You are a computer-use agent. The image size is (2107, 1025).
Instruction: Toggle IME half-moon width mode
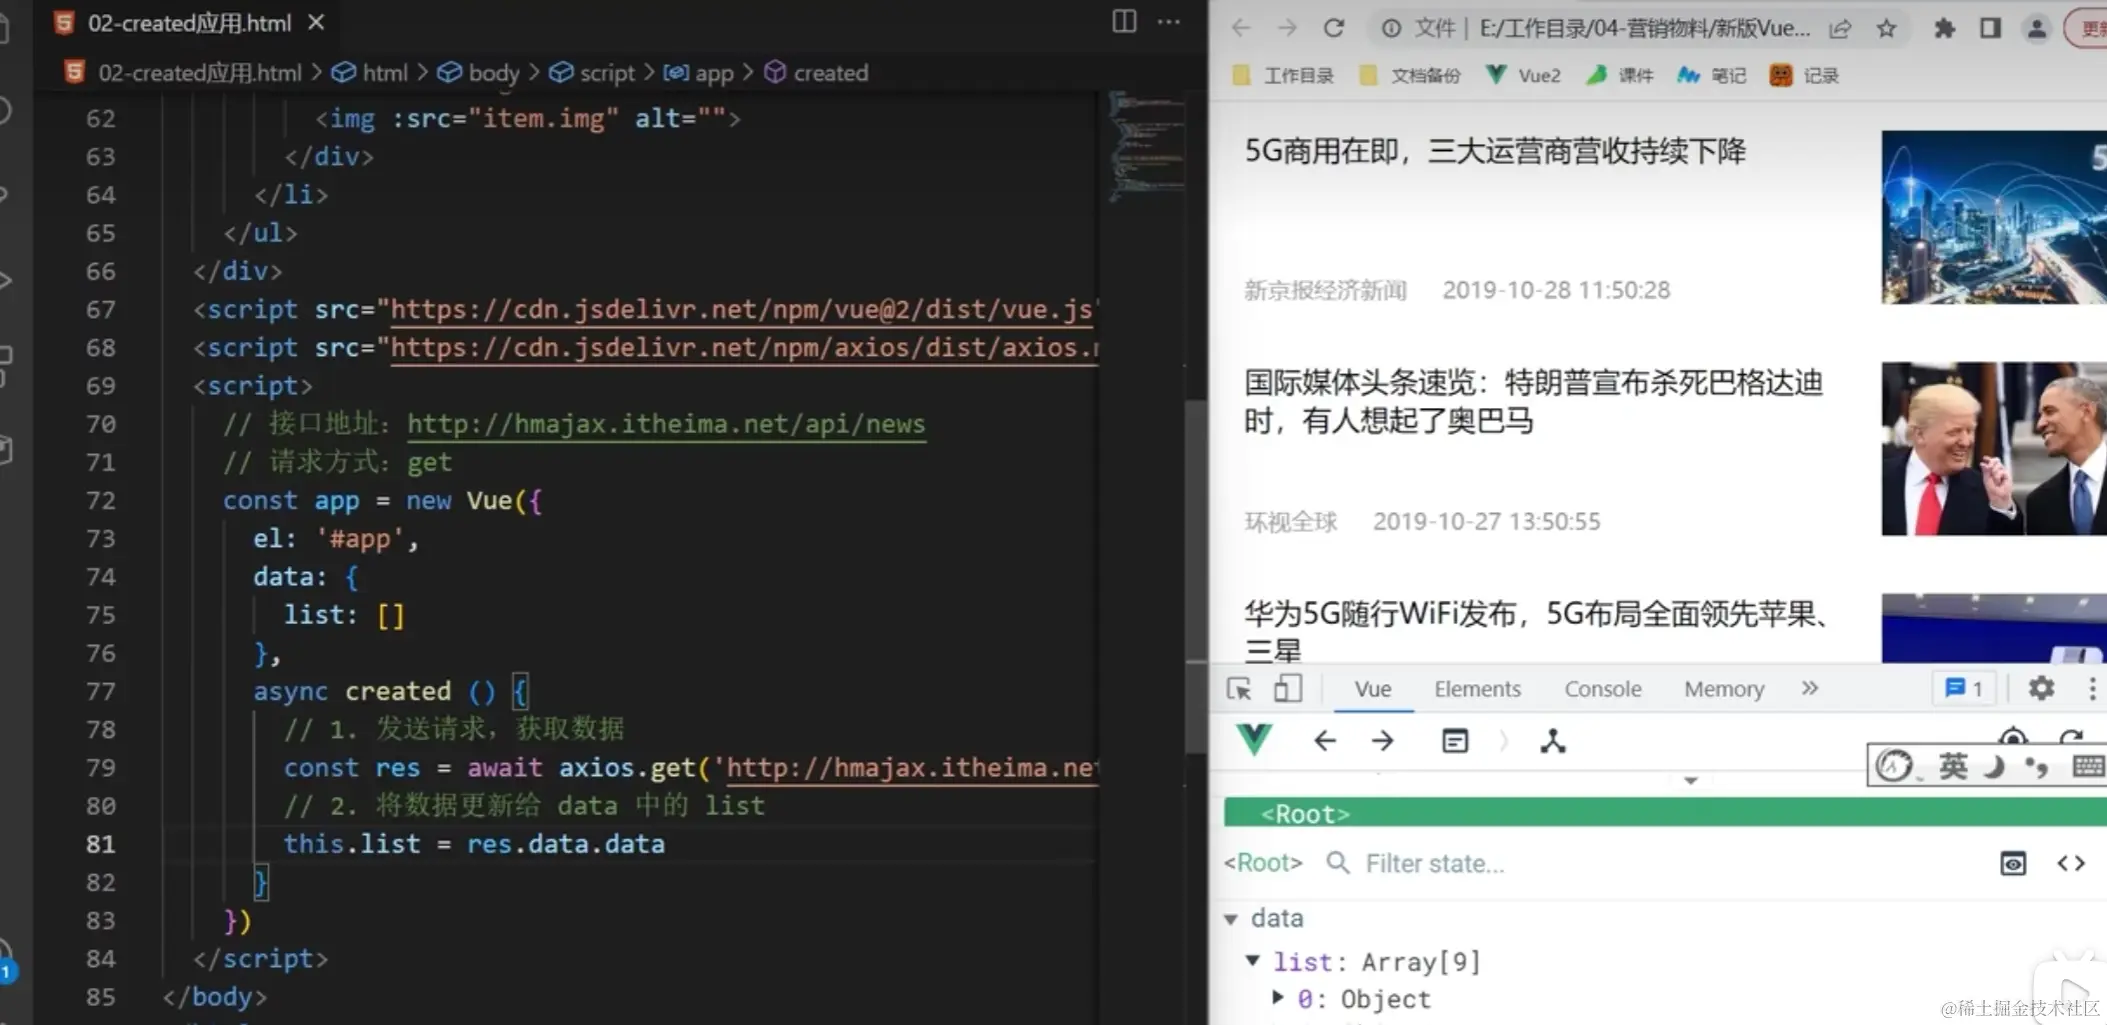tap(1995, 767)
